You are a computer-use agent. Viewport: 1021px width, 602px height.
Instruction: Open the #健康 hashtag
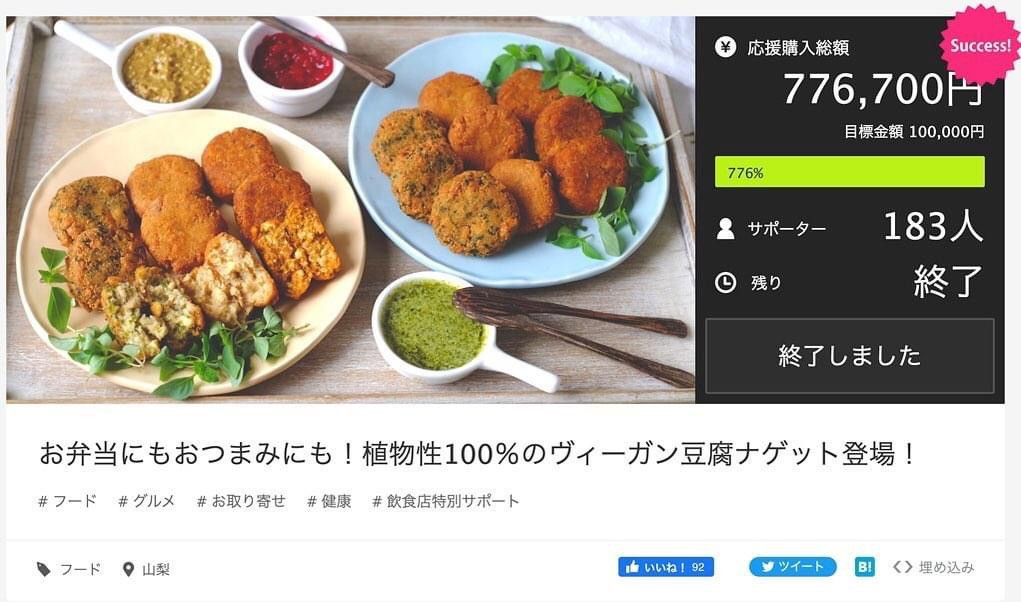coord(329,501)
